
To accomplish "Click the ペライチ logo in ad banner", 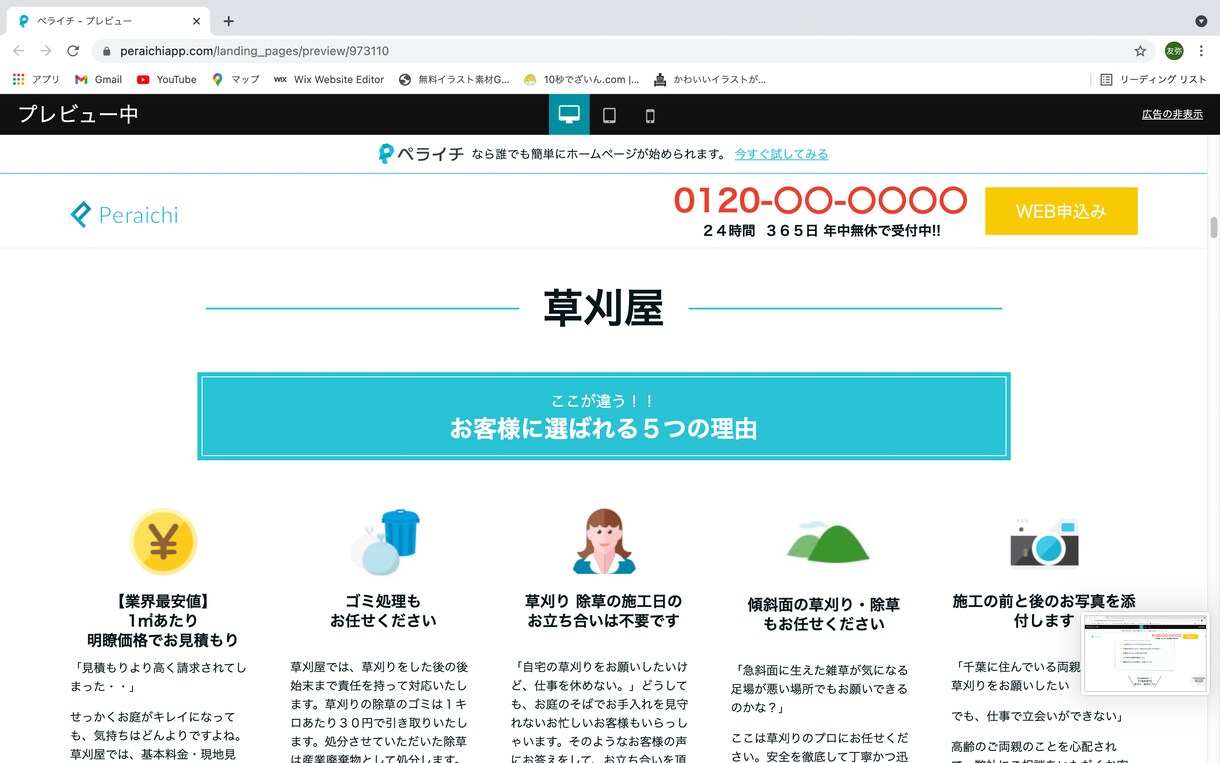I will [x=421, y=154].
